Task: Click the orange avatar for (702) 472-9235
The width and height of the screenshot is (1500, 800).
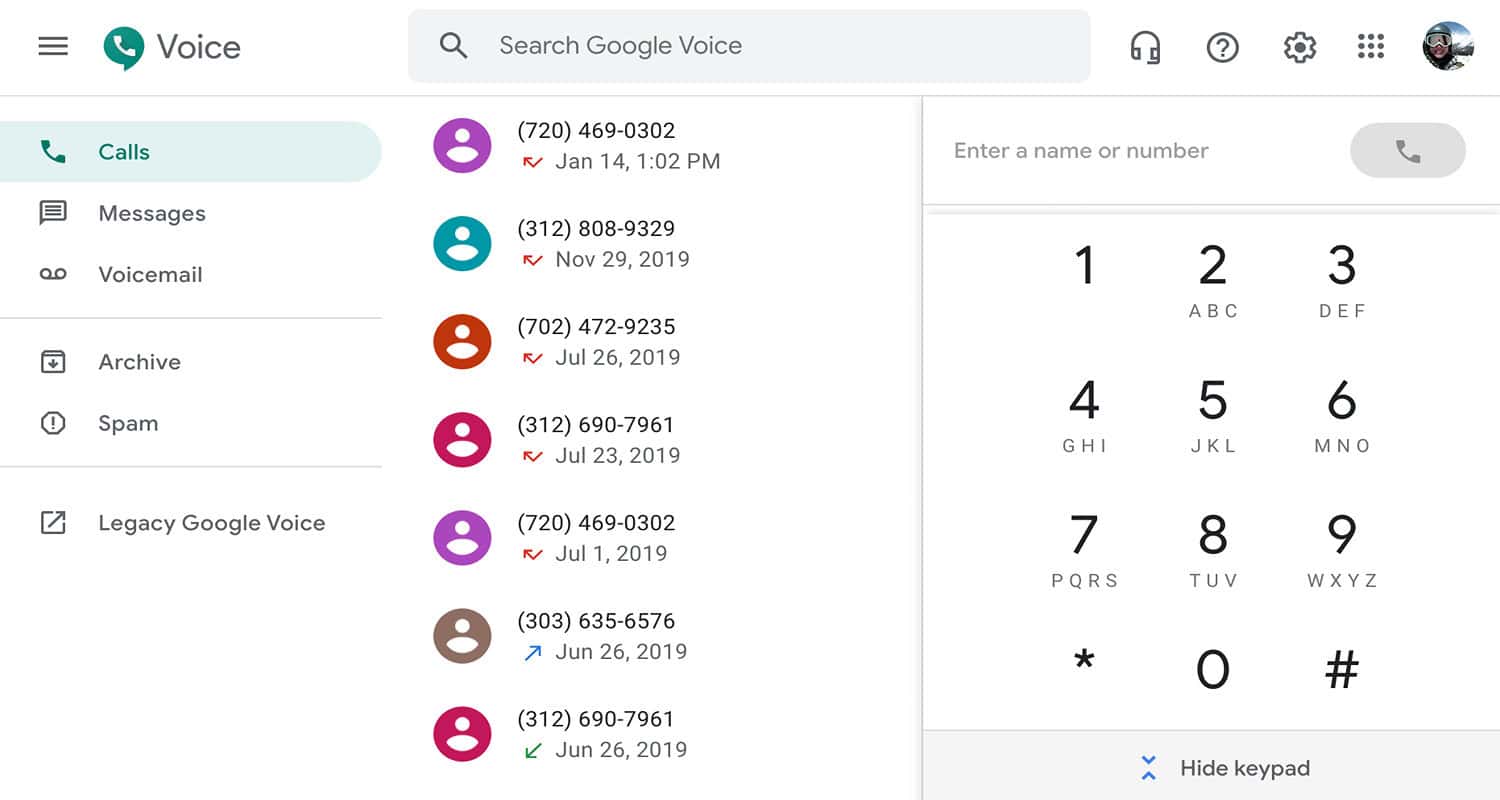Action: point(462,342)
